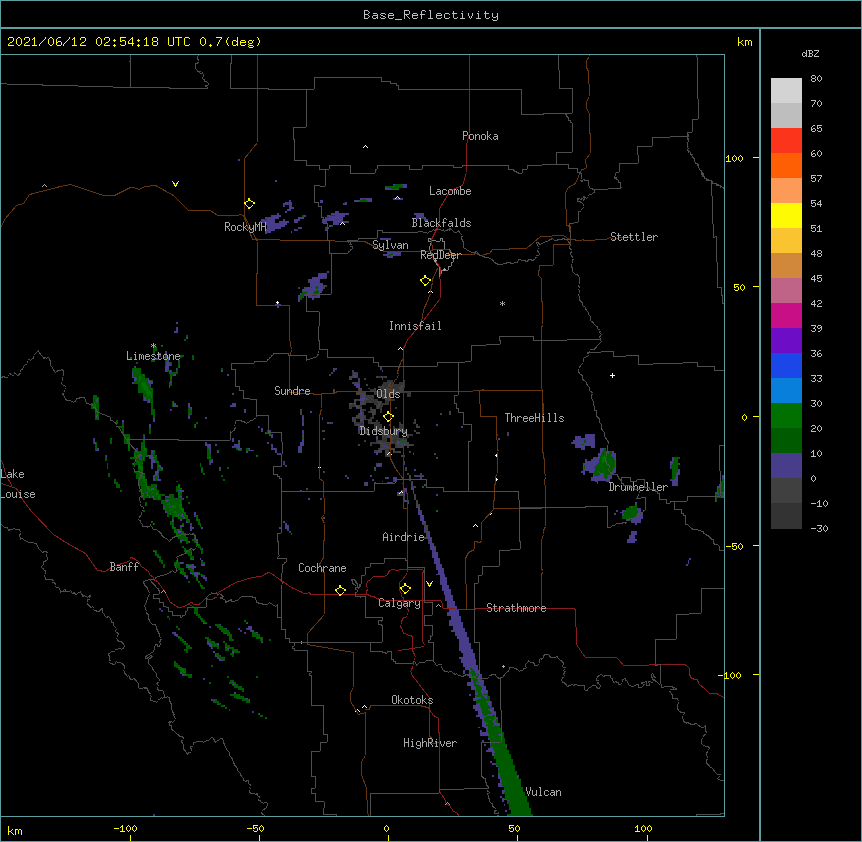862x842 pixels.
Task: Click the white asterisk above Limestone
Action: pyautogui.click(x=153, y=346)
